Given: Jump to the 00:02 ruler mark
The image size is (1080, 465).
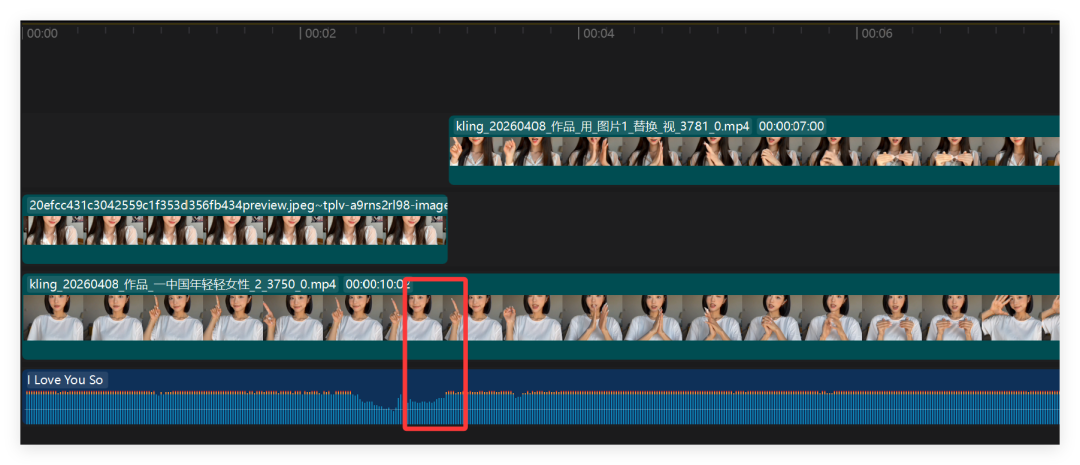Looking at the screenshot, I should [320, 33].
